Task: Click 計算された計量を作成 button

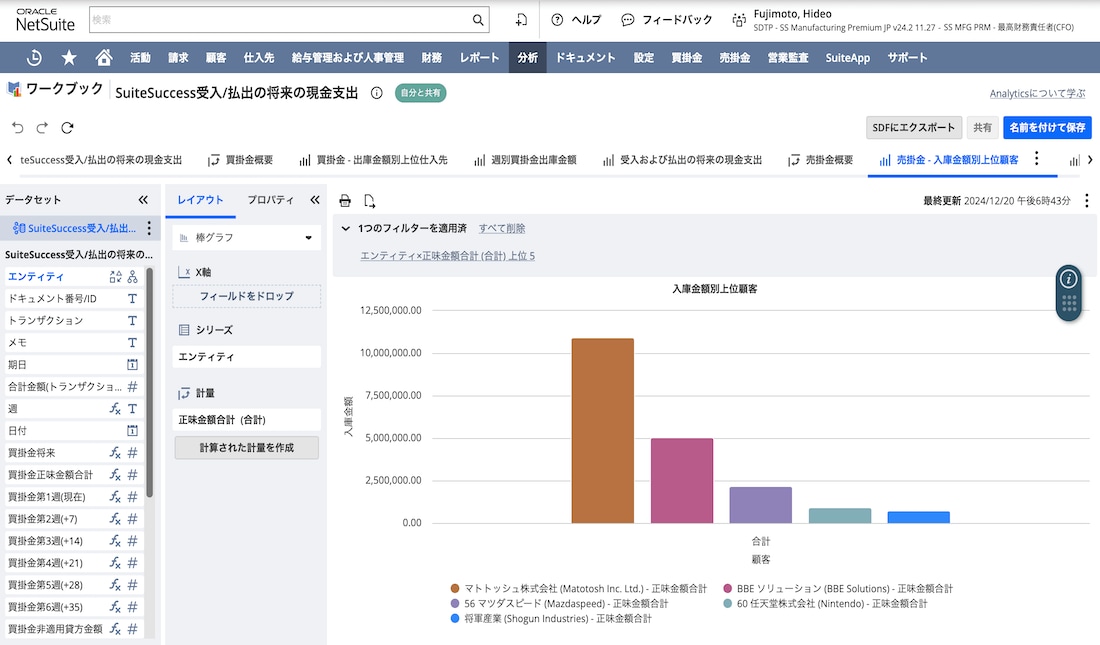Action: tap(246, 448)
